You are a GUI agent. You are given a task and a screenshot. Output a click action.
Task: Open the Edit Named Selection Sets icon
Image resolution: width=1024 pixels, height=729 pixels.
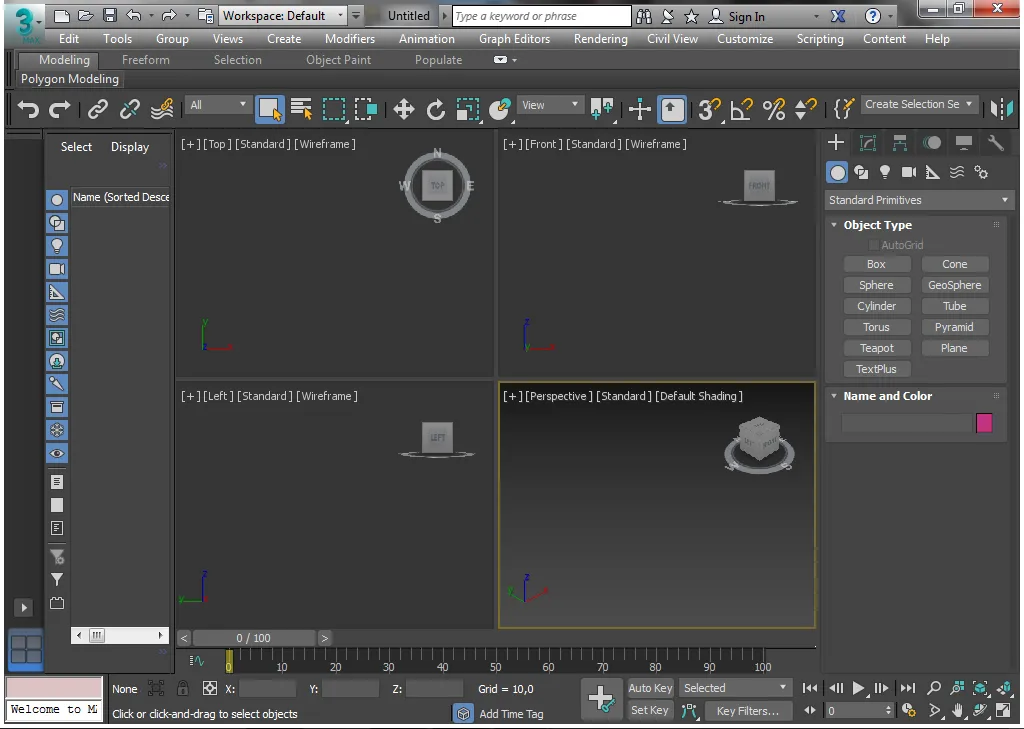point(843,108)
